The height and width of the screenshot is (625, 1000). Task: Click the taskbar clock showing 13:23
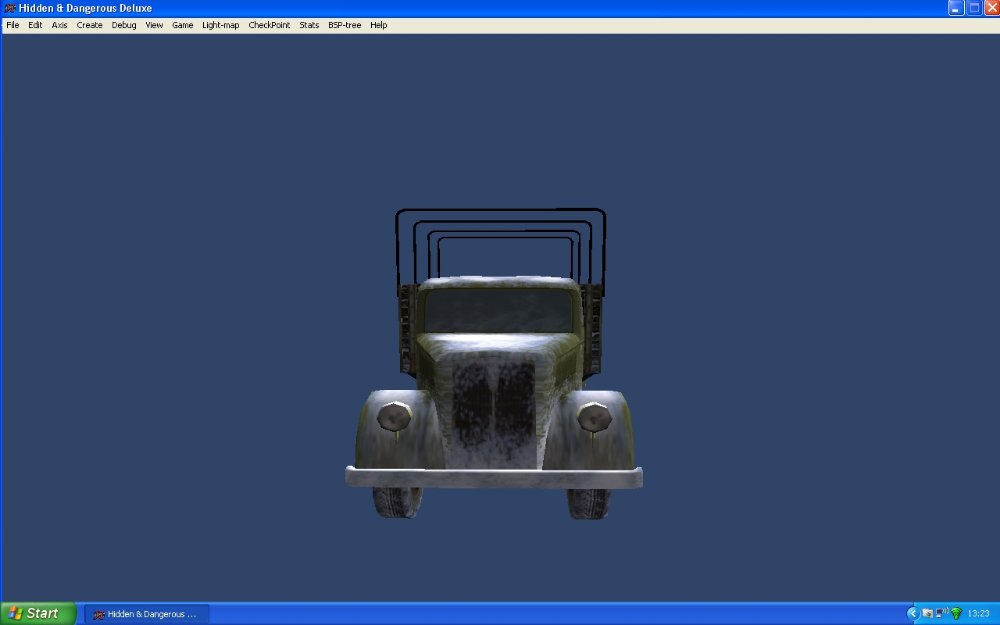point(978,614)
